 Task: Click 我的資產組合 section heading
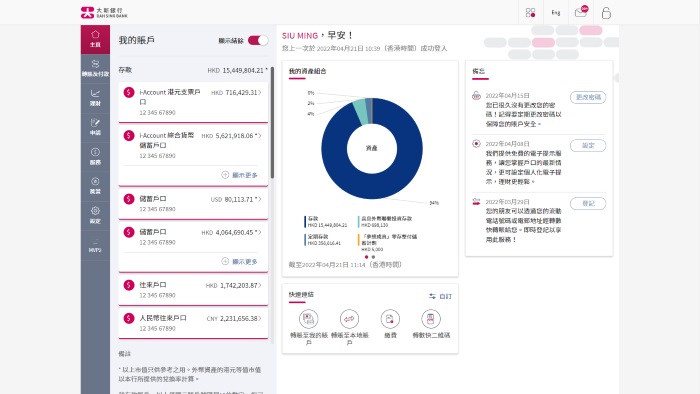[x=308, y=71]
